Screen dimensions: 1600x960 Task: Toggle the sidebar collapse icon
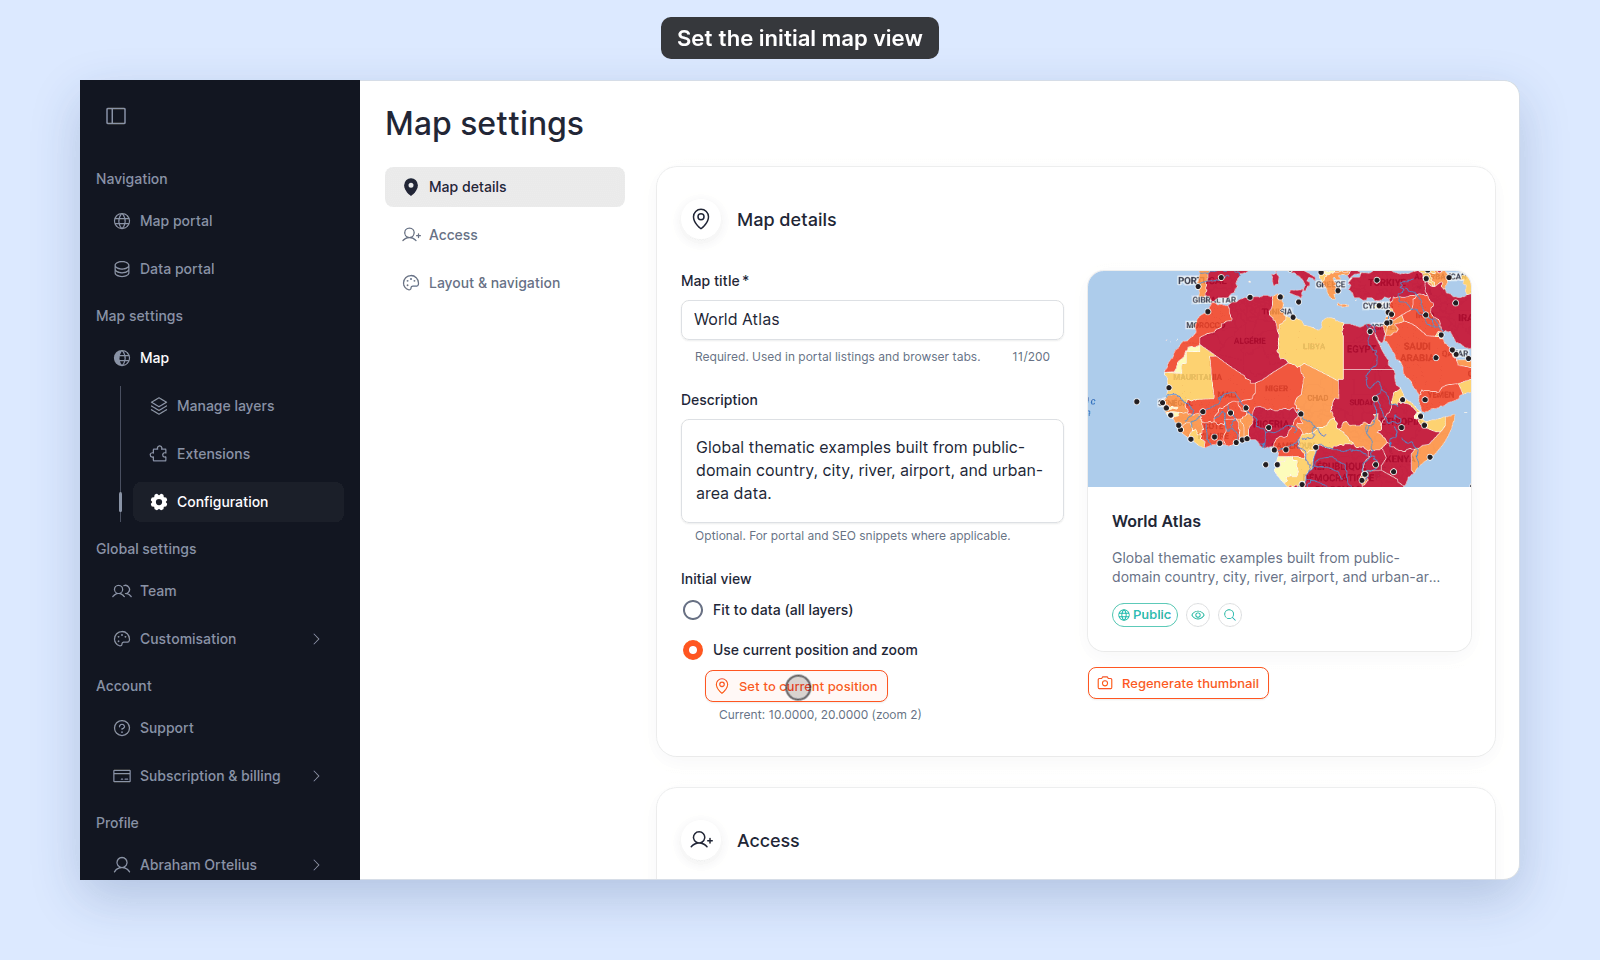(x=116, y=116)
